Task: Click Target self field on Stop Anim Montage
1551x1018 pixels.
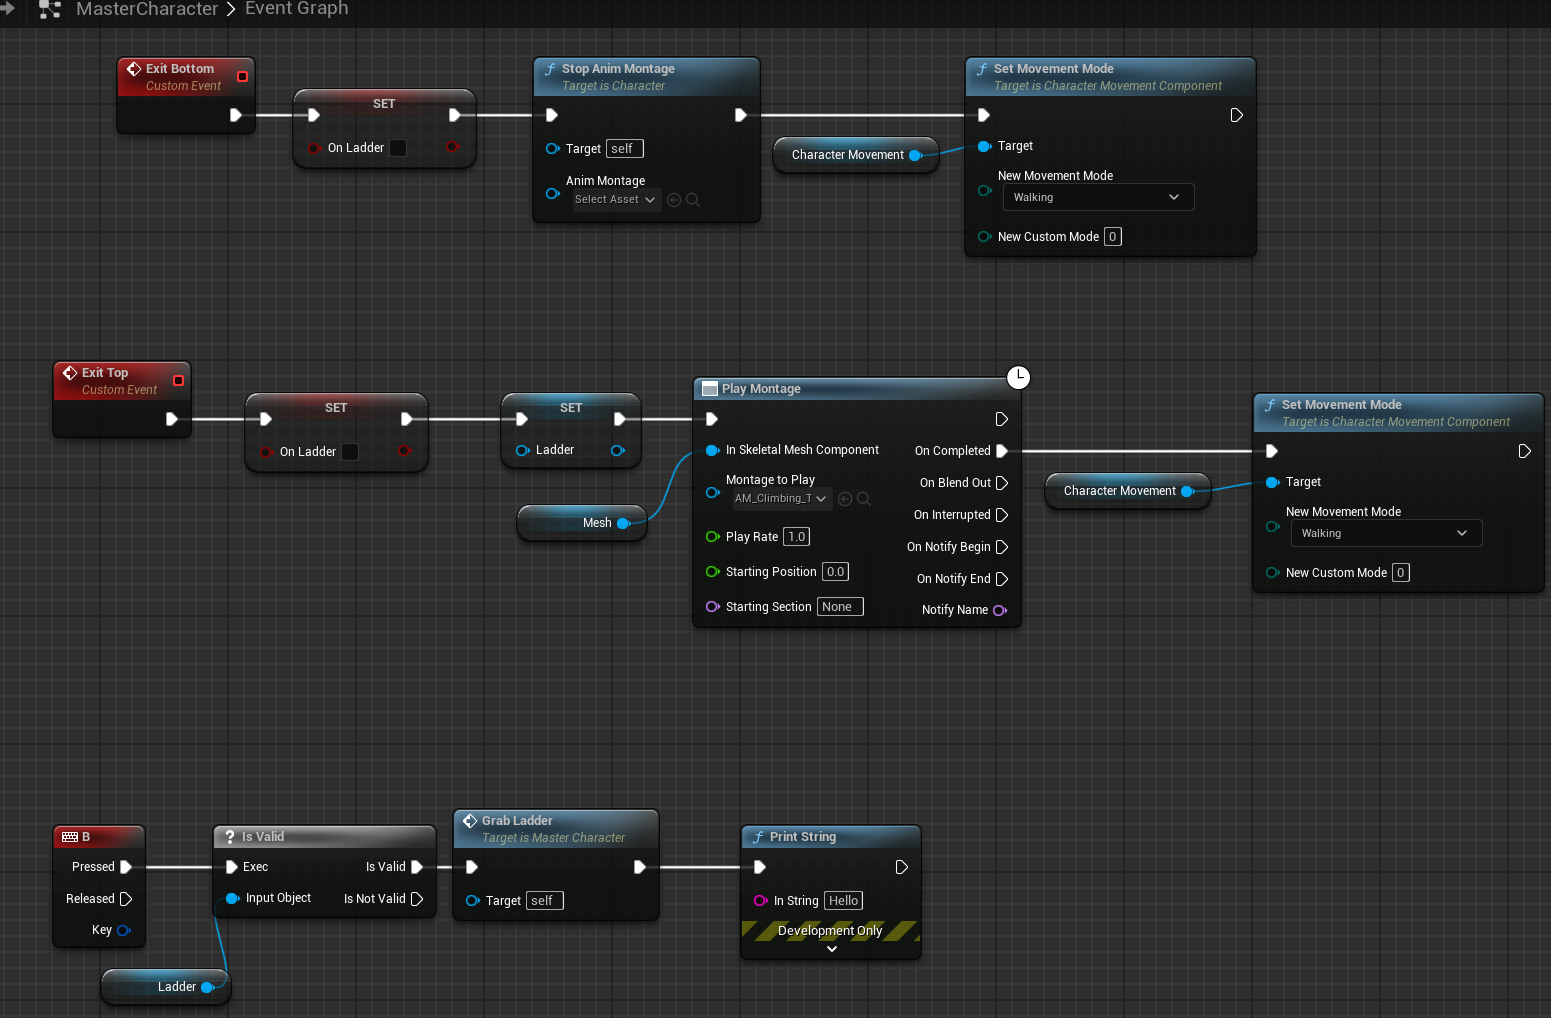Action: [x=625, y=149]
